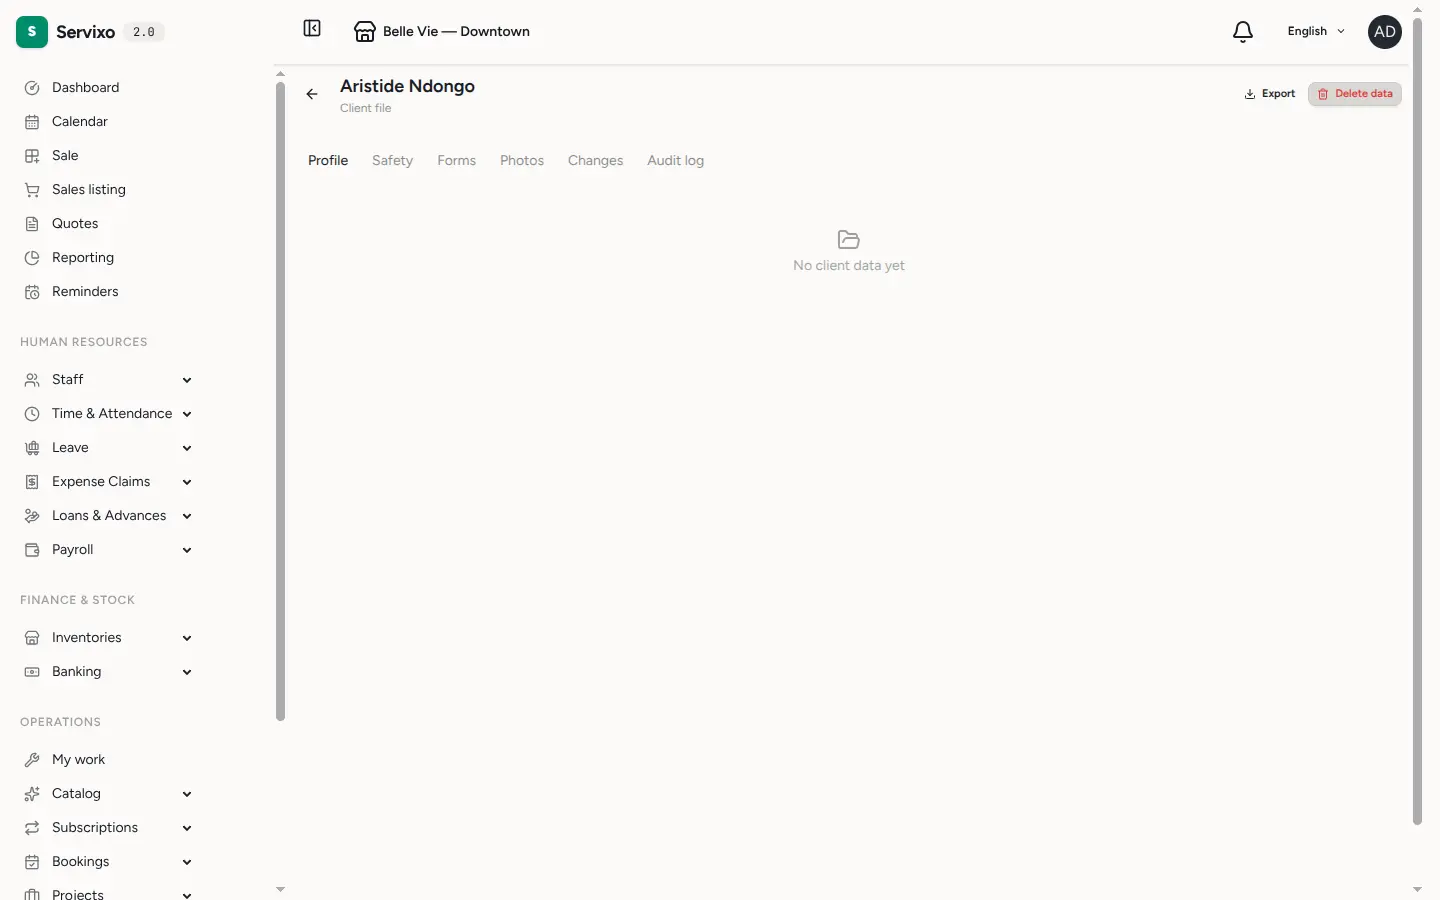Click the Calendar icon in sidebar
The width and height of the screenshot is (1440, 900).
(x=32, y=122)
